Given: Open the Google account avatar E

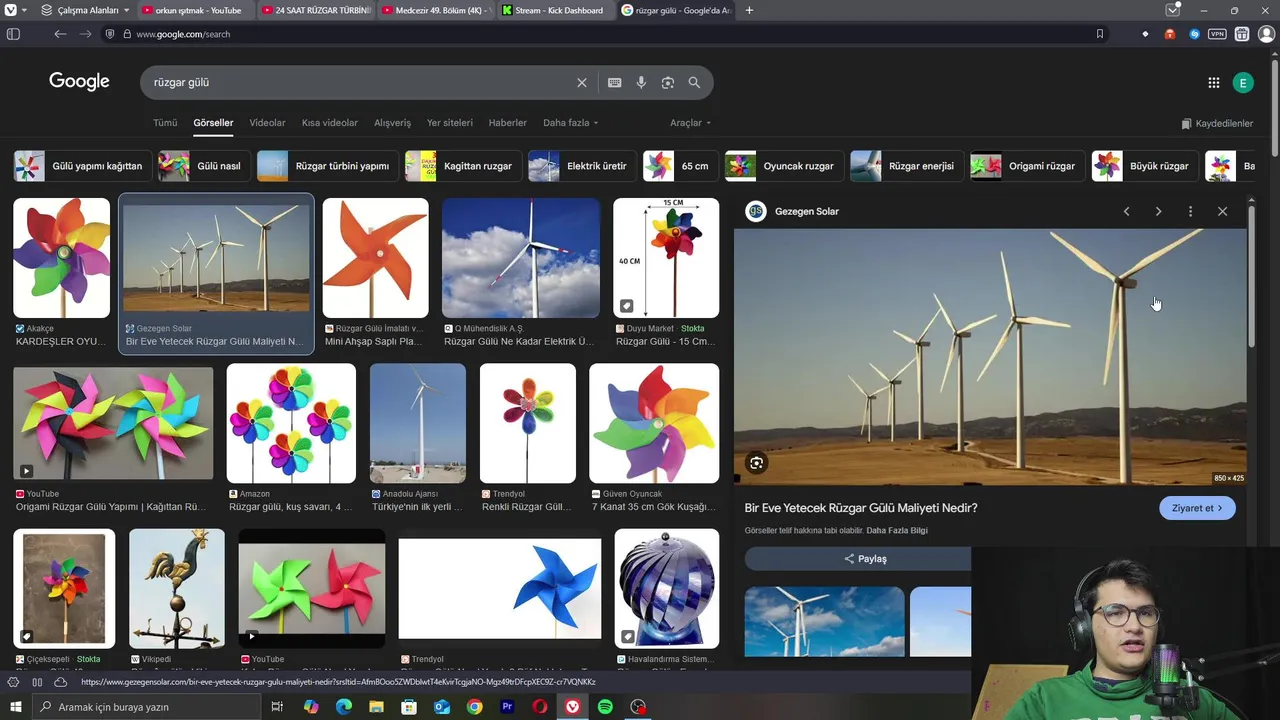Looking at the screenshot, I should click(1243, 83).
